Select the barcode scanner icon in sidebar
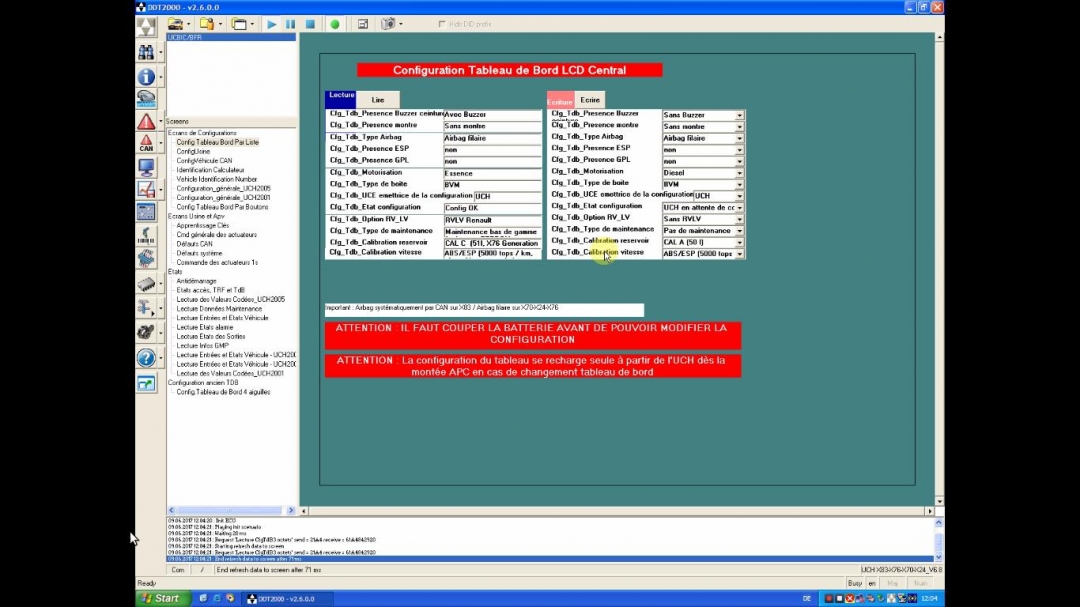1080x607 pixels. pyautogui.click(x=146, y=235)
